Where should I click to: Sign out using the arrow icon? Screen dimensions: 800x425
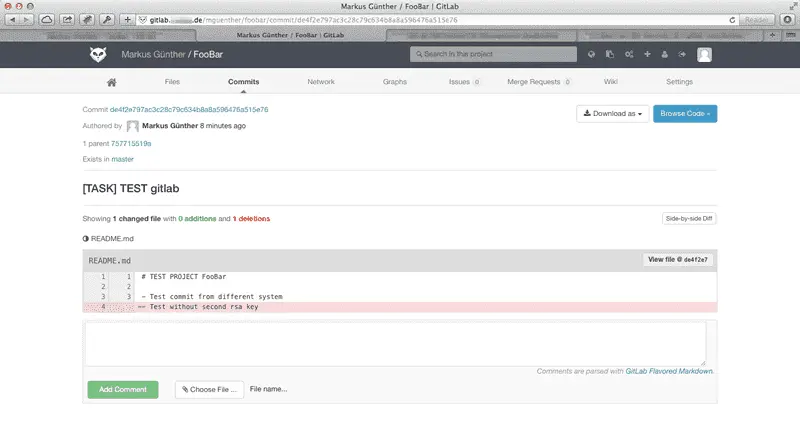click(x=682, y=54)
